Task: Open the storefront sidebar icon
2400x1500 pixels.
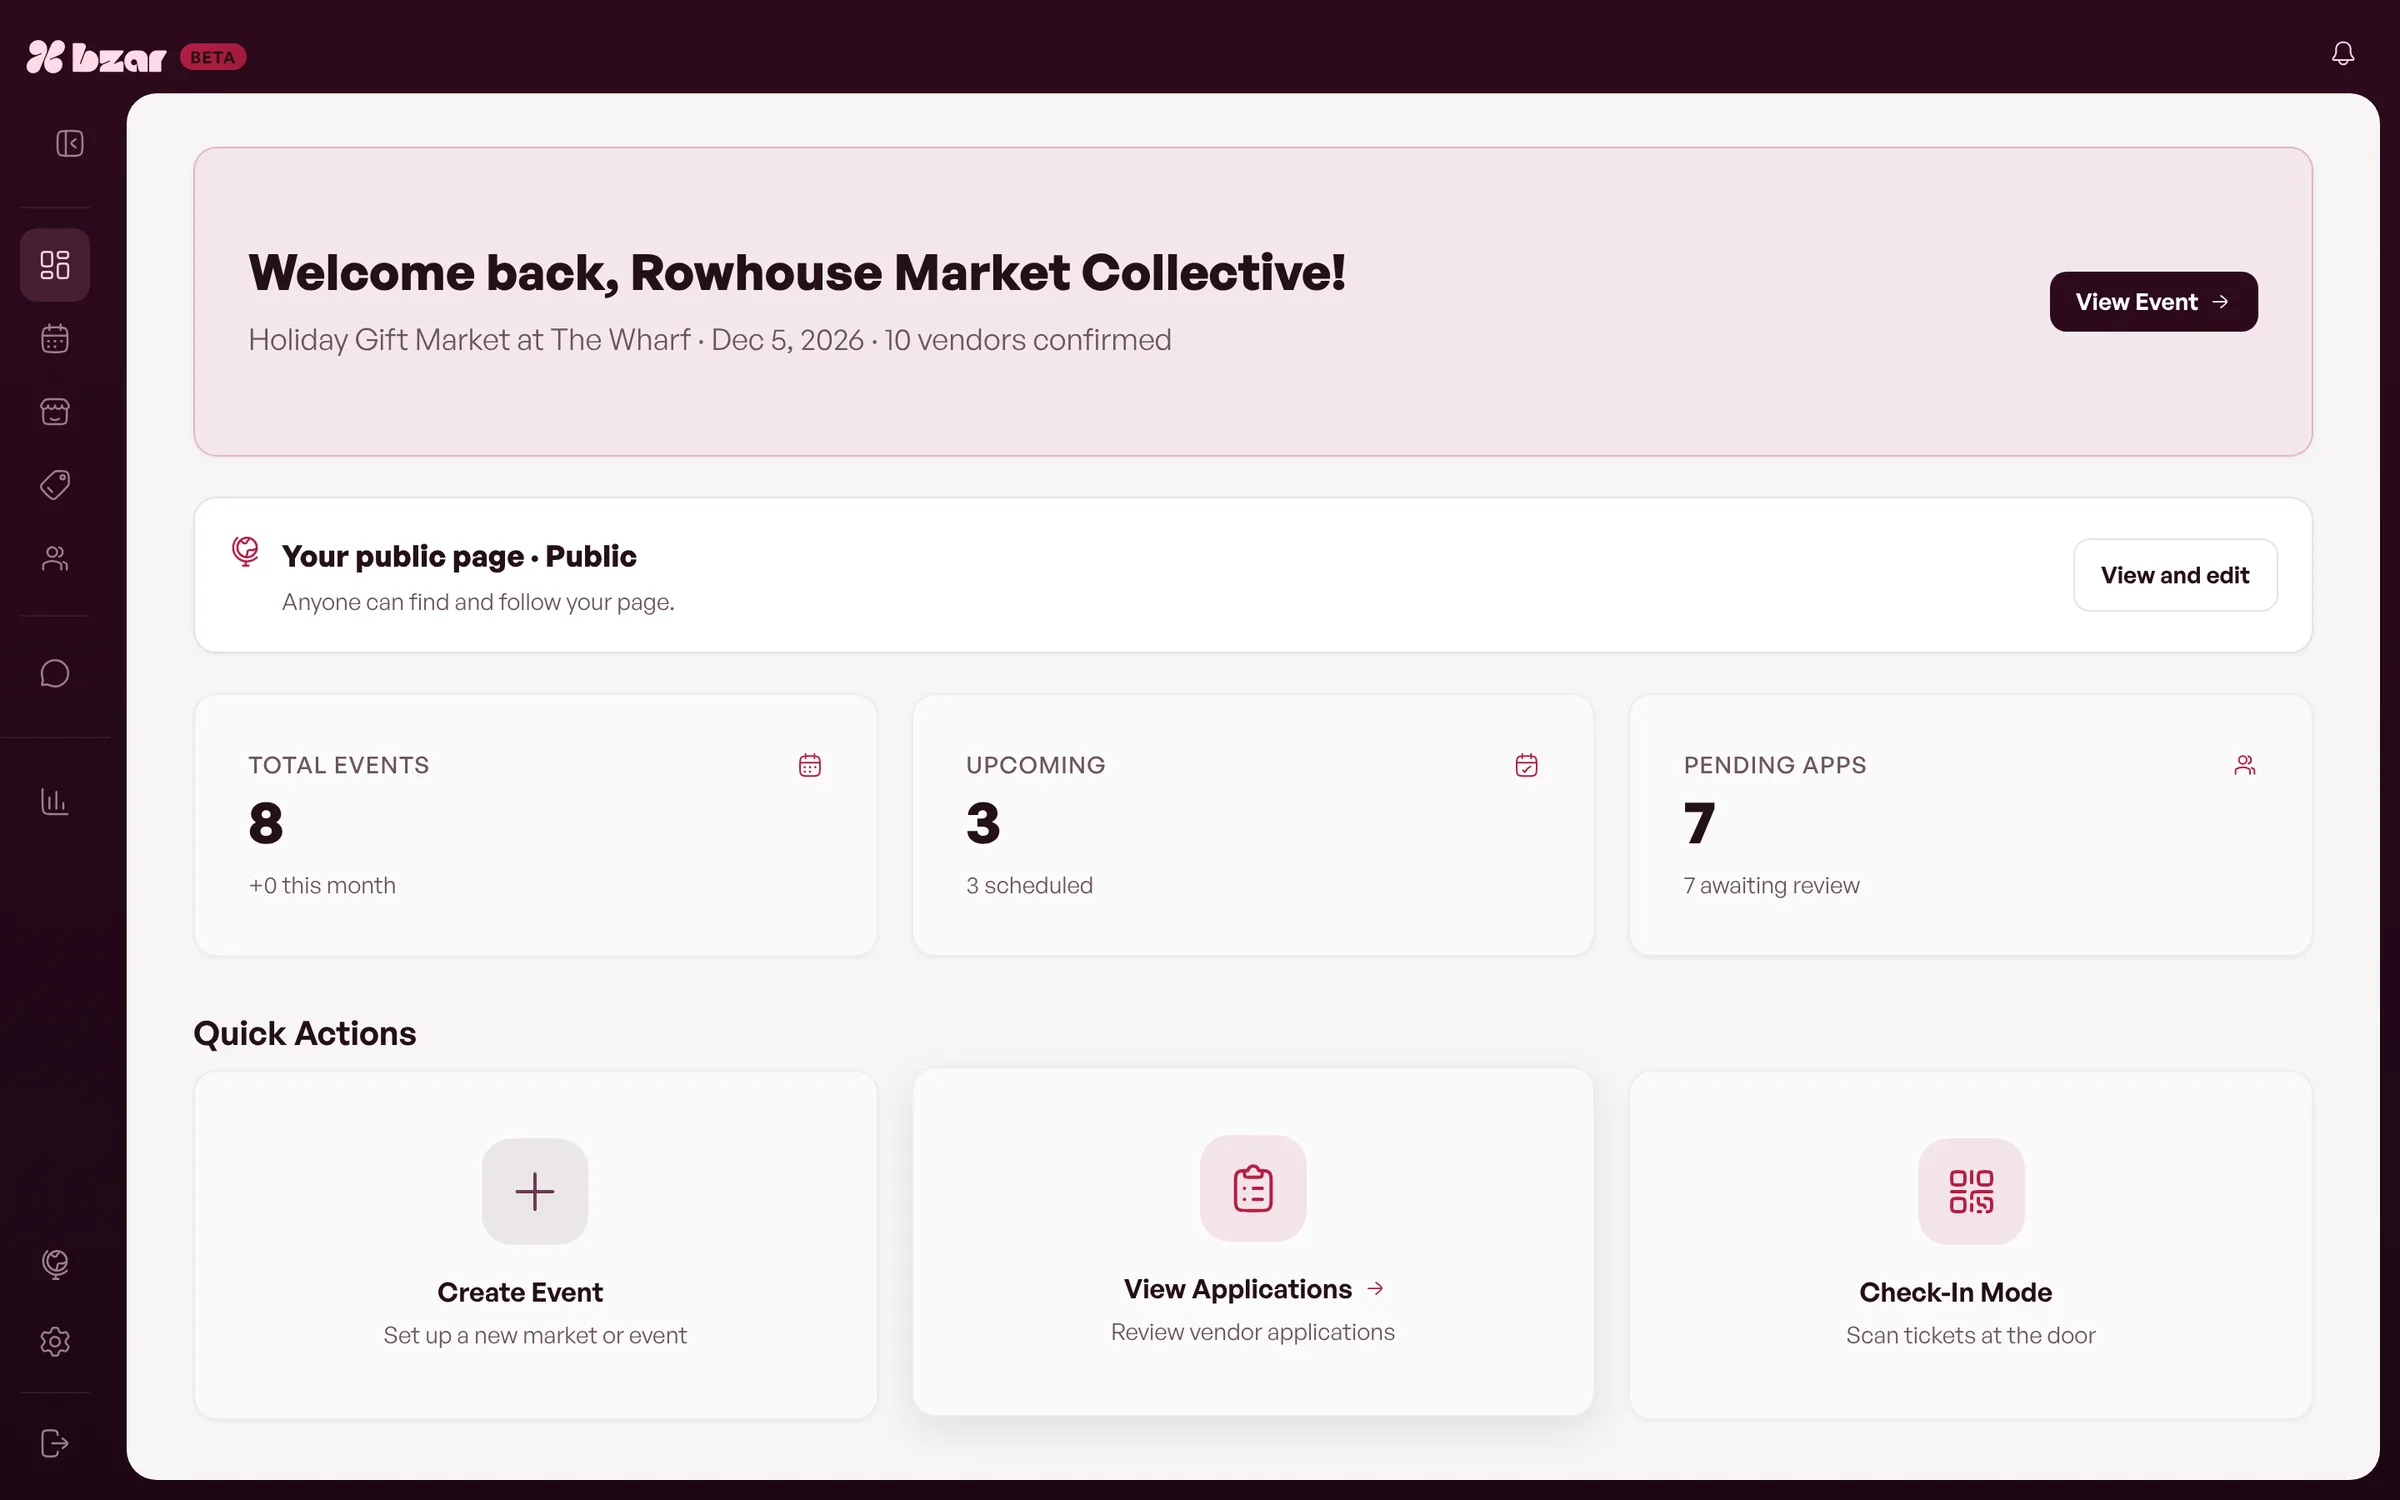Action: [55, 412]
